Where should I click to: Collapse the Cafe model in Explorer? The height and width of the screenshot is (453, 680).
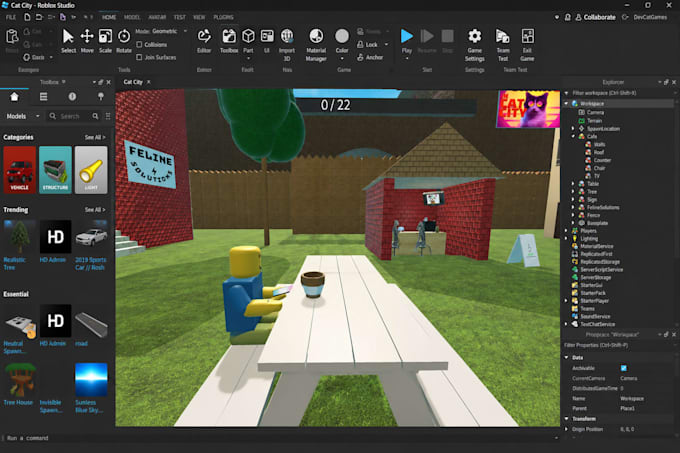573,136
